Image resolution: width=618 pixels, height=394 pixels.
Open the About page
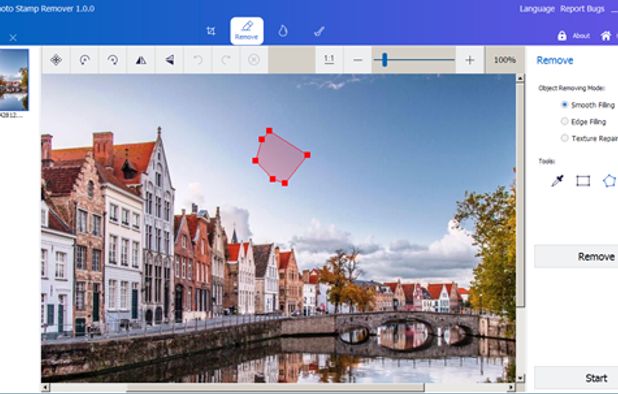point(581,36)
